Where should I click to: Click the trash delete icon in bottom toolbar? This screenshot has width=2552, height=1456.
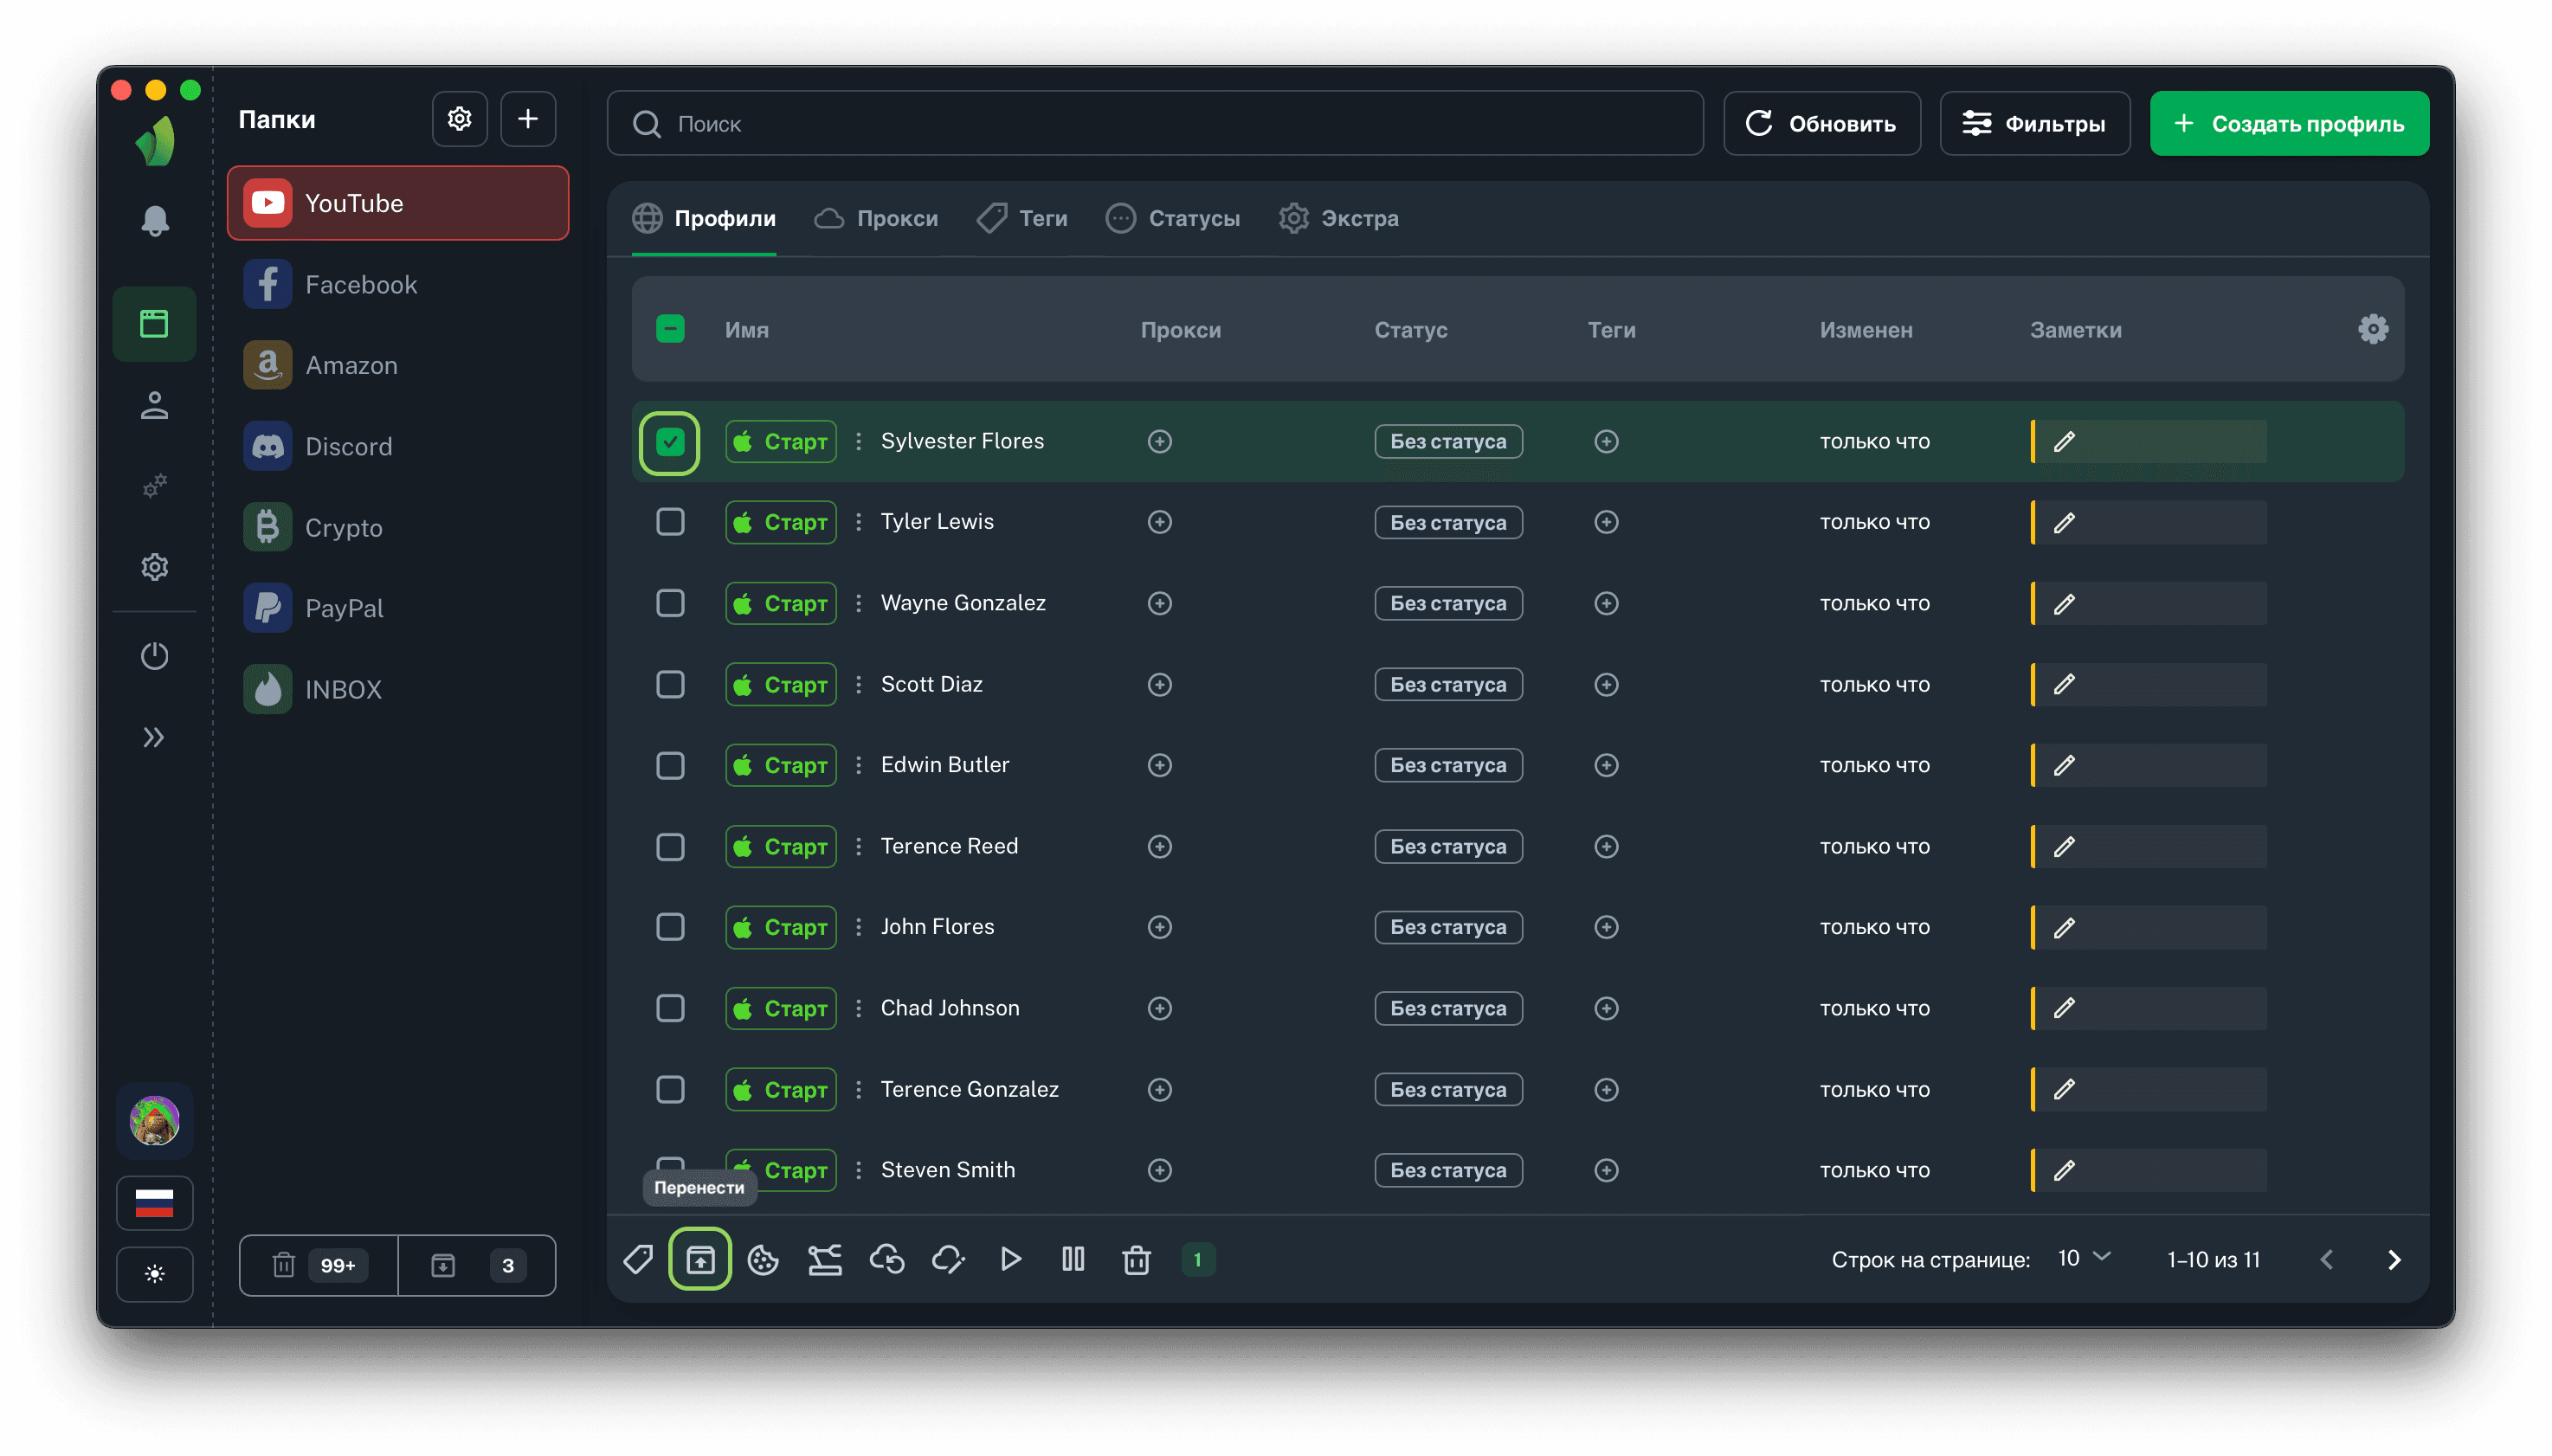1136,1259
